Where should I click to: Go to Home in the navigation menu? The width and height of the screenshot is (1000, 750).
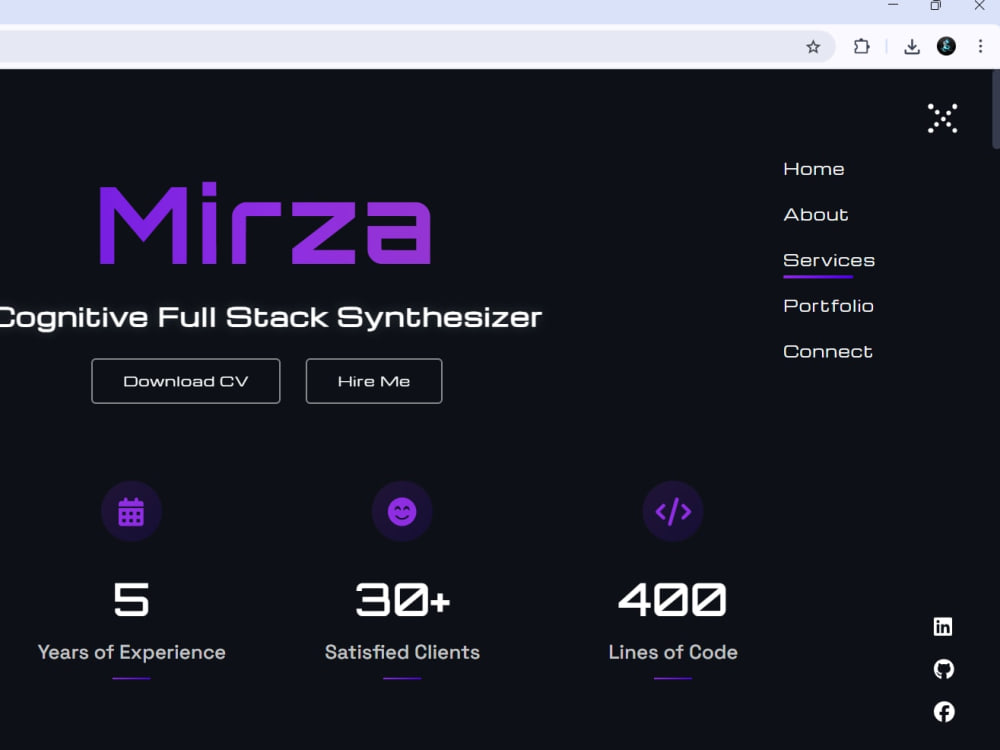click(814, 169)
